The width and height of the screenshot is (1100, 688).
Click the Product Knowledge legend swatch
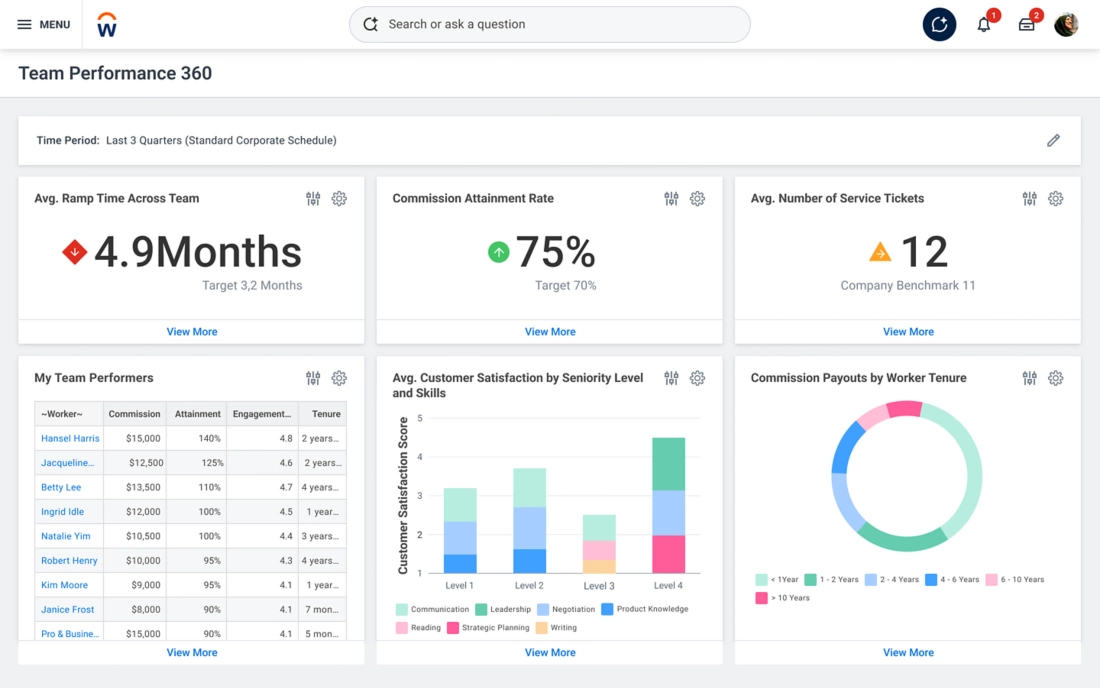[x=607, y=609]
